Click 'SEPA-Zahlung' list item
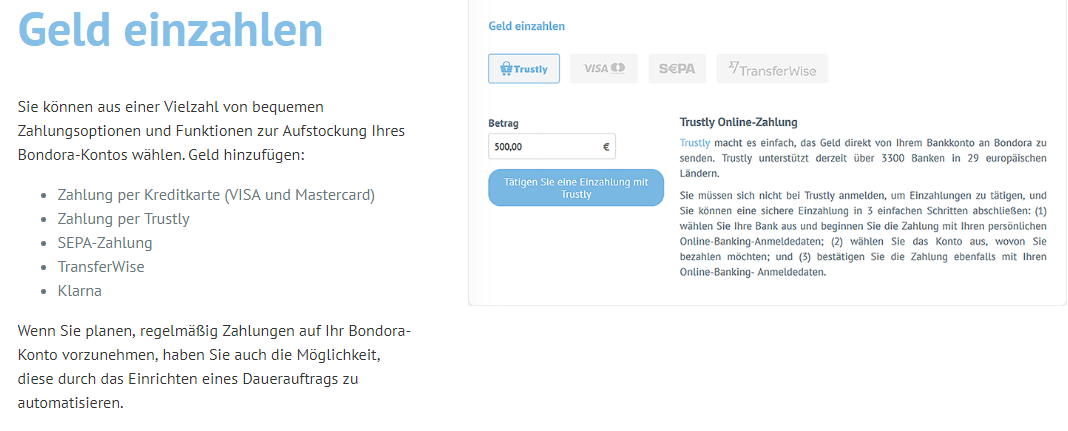The height and width of the screenshot is (431, 1068). (x=105, y=243)
